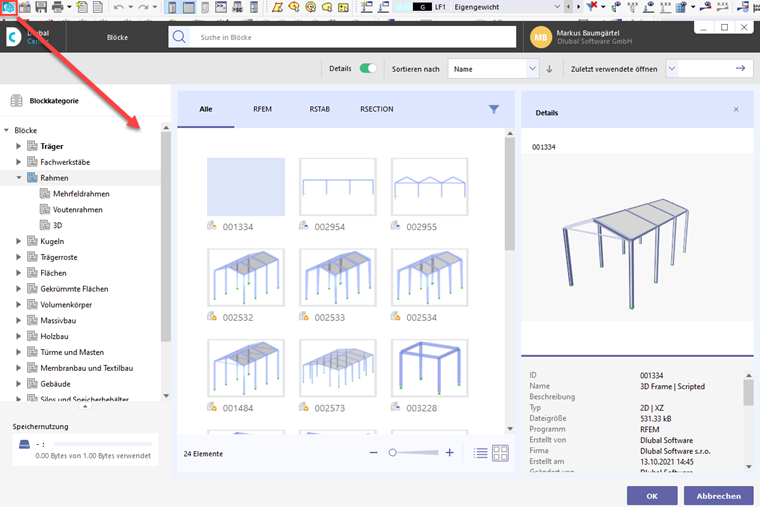
Task: Click the table visibility icon with eye
Action: pyautogui.click(x=682, y=7)
